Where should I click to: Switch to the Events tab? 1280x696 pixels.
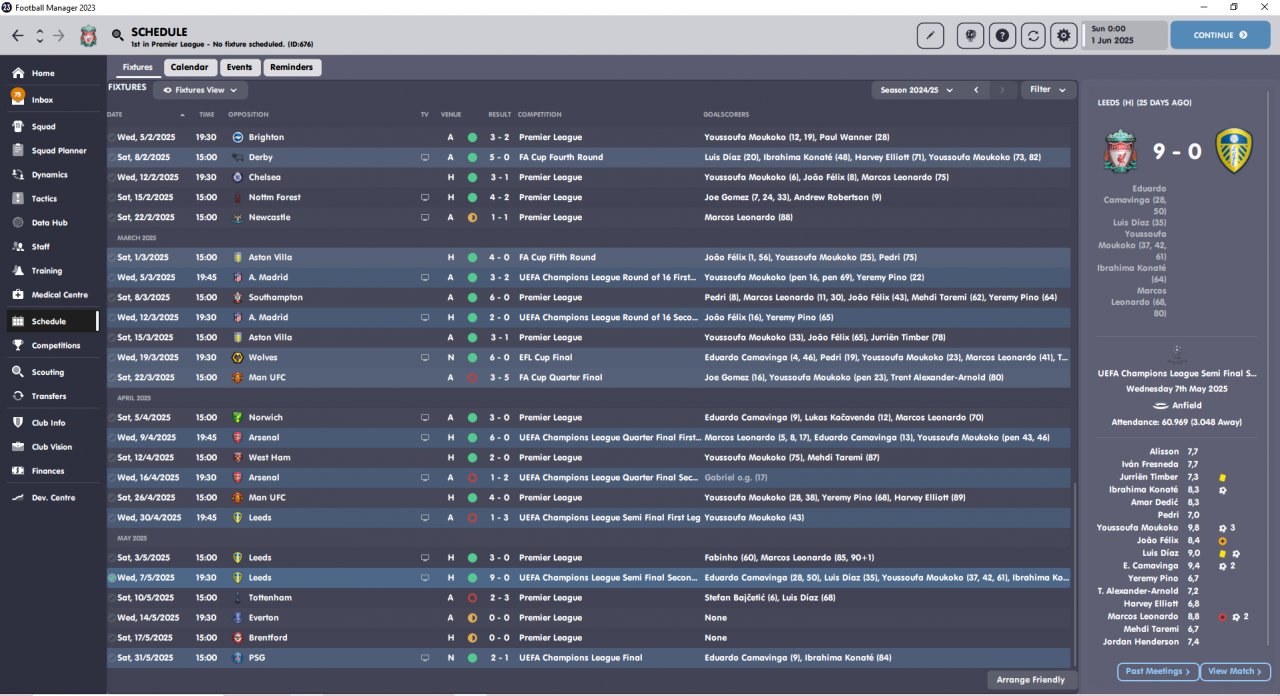(239, 67)
